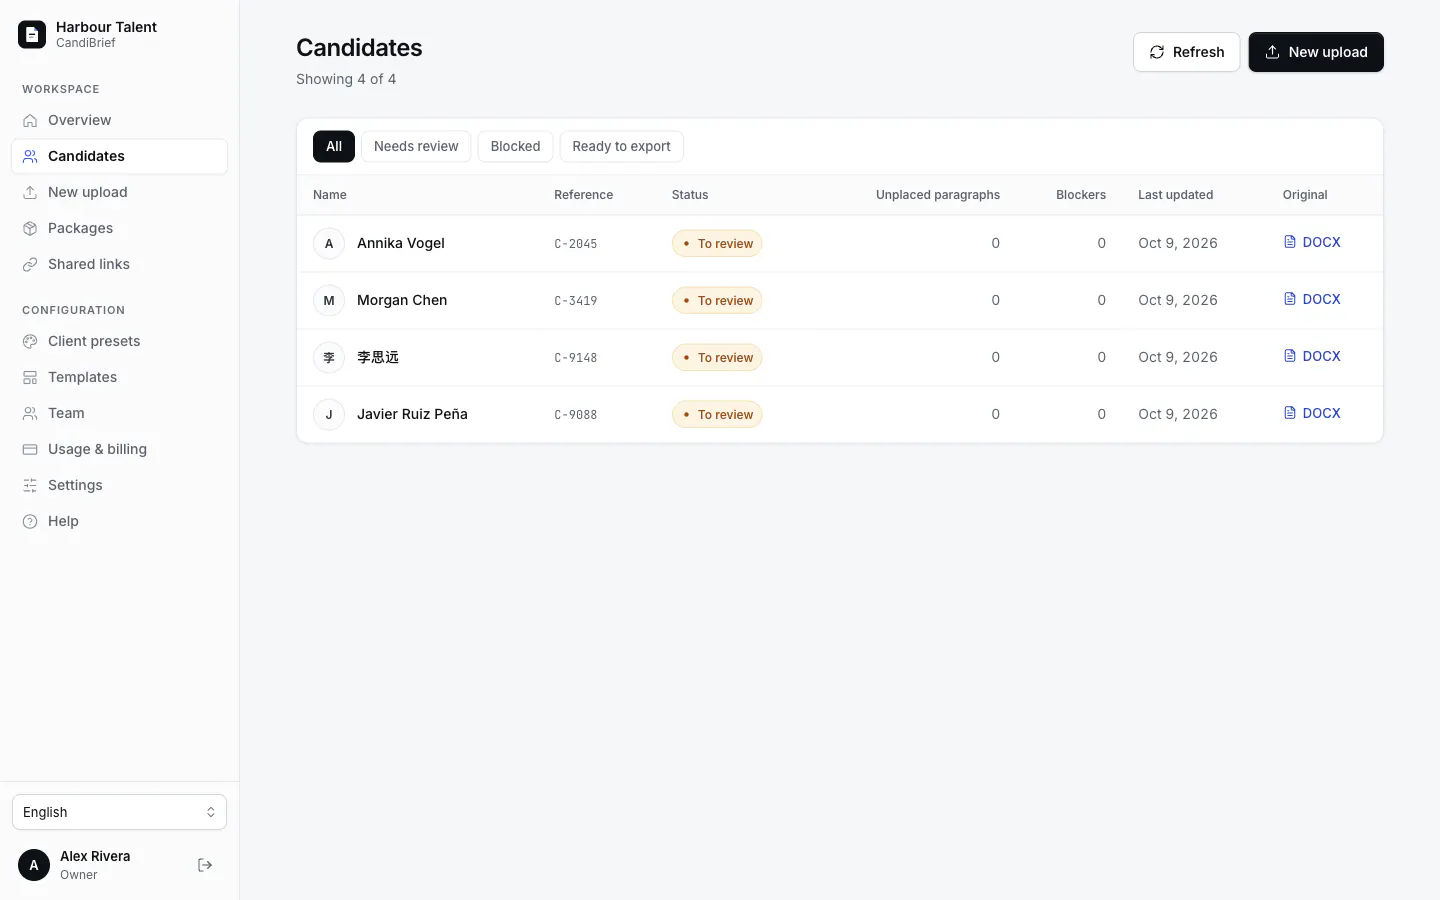Click the Unplaced paragraphs column header
This screenshot has height=900, width=1440.
click(938, 195)
